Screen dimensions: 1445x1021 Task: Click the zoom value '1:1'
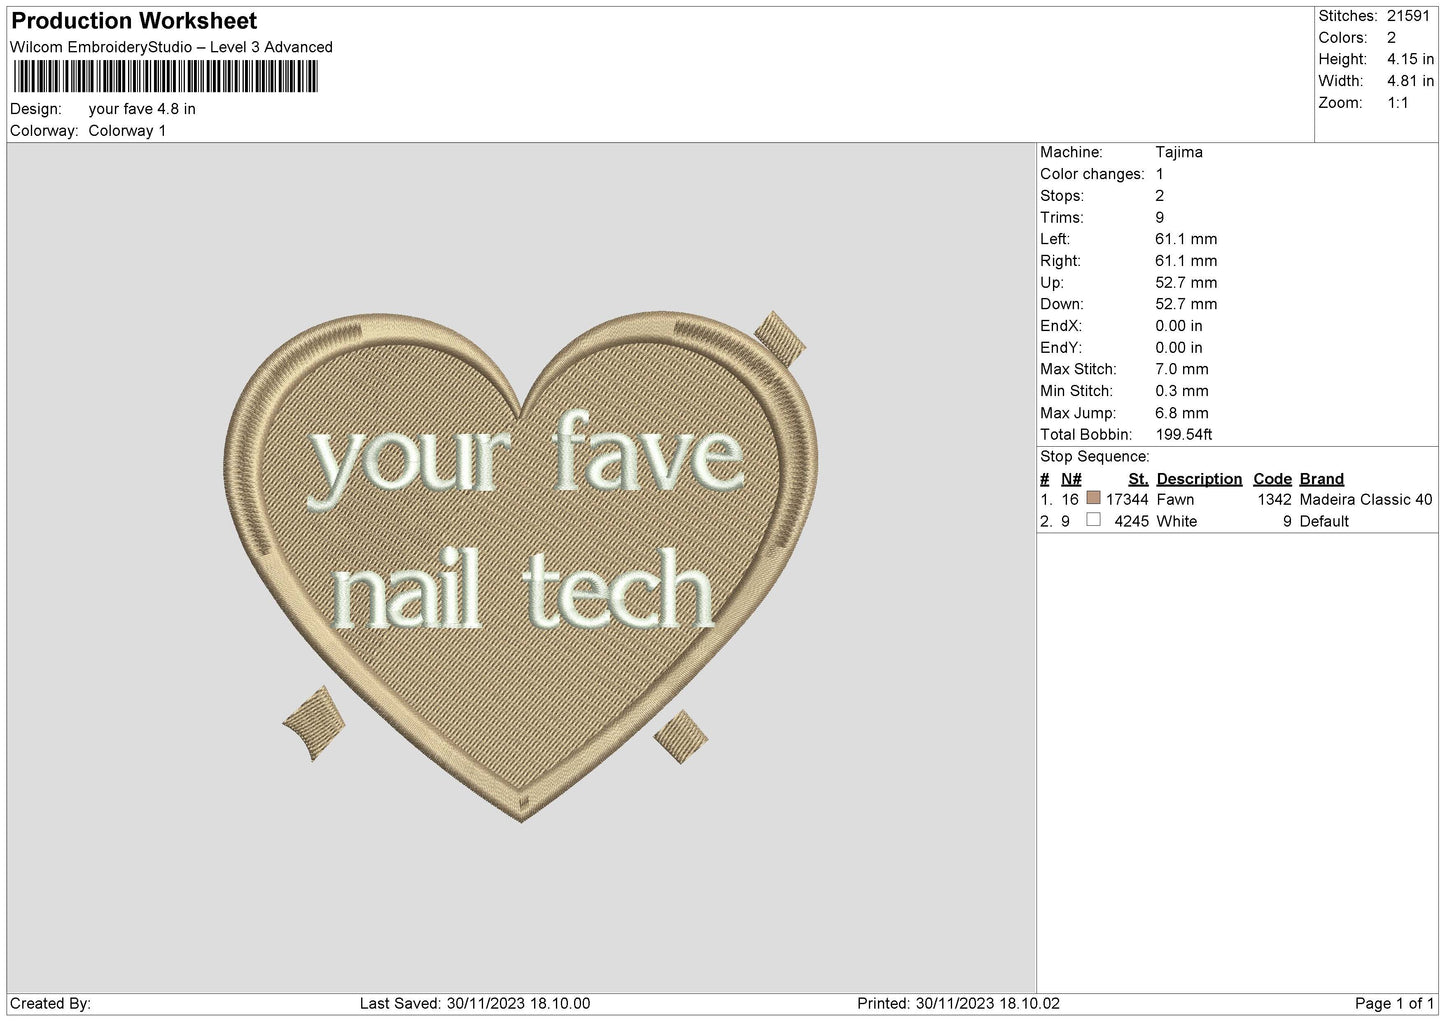[1397, 103]
